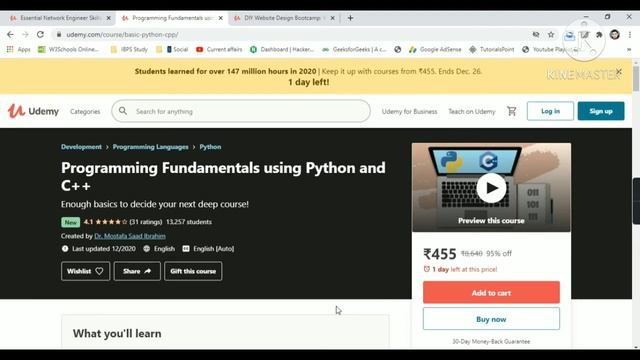Close the DIY Website Design Bootcamp tab
The image size is (640, 360).
tap(333, 18)
